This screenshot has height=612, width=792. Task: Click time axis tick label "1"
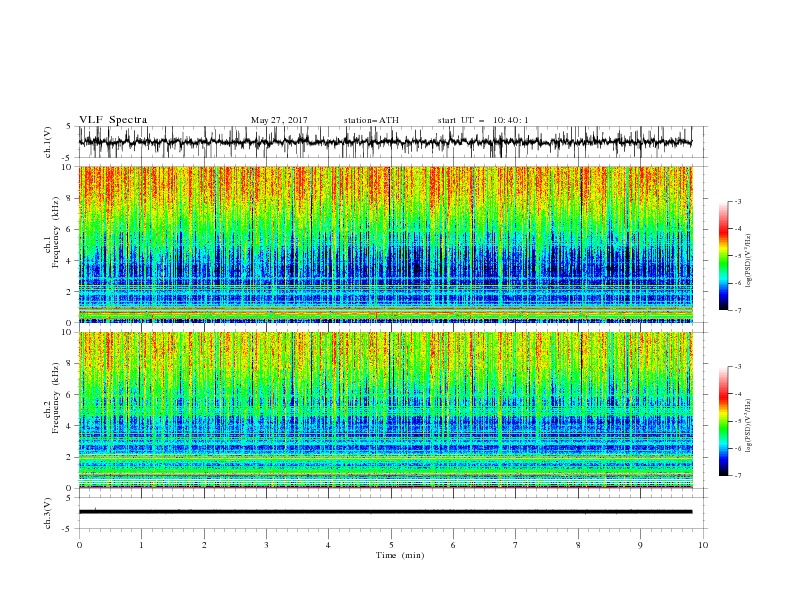141,545
